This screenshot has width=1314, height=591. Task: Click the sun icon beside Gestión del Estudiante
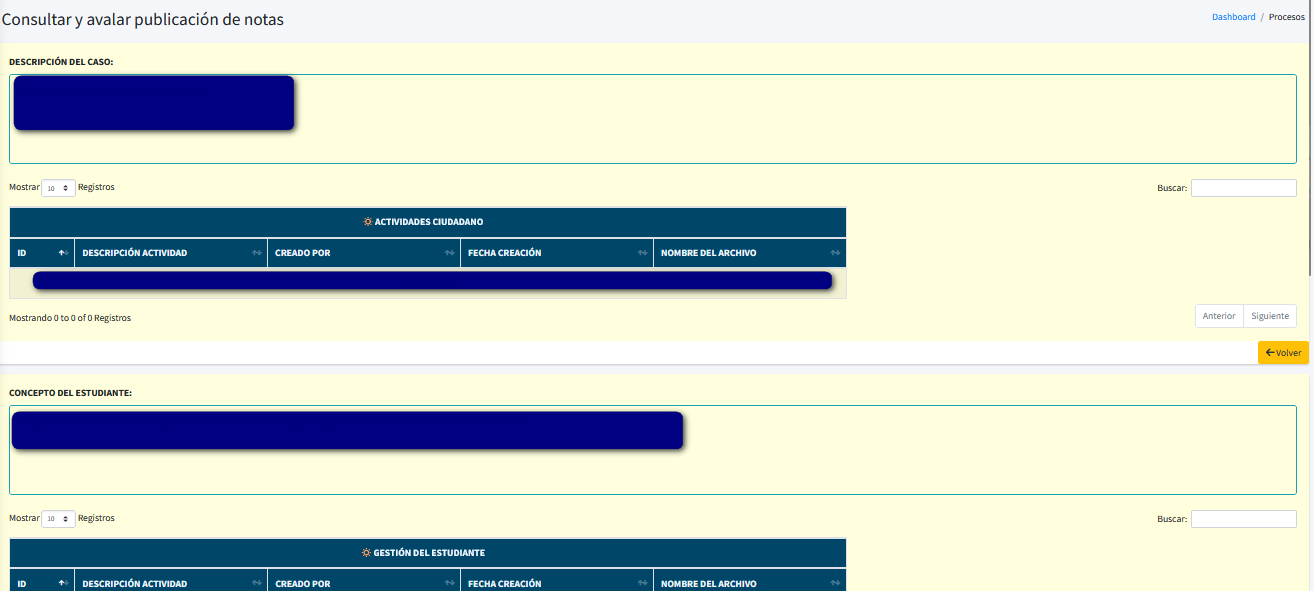pyautogui.click(x=366, y=553)
